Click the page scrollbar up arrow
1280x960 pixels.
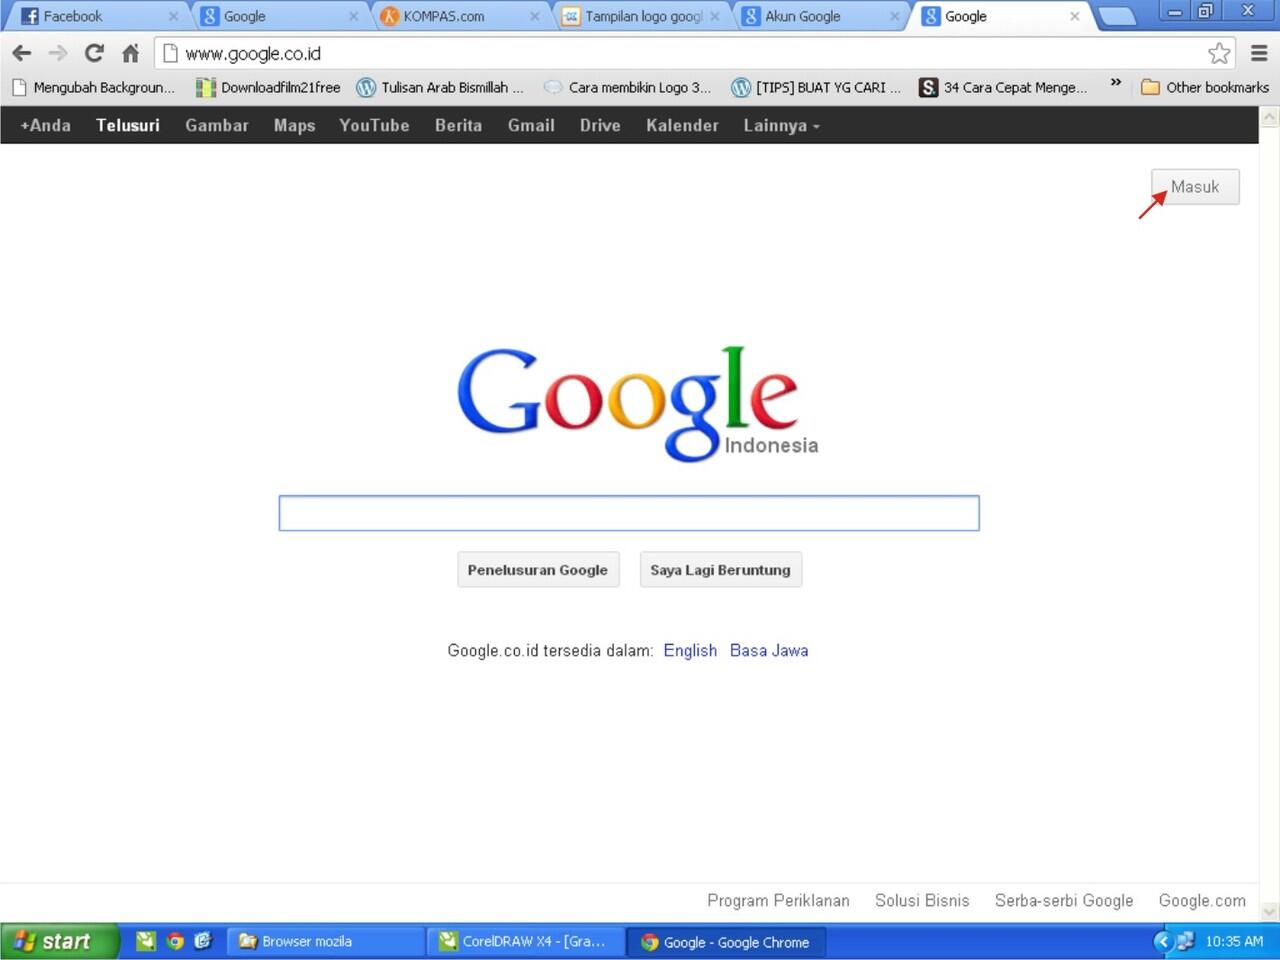pos(1270,117)
